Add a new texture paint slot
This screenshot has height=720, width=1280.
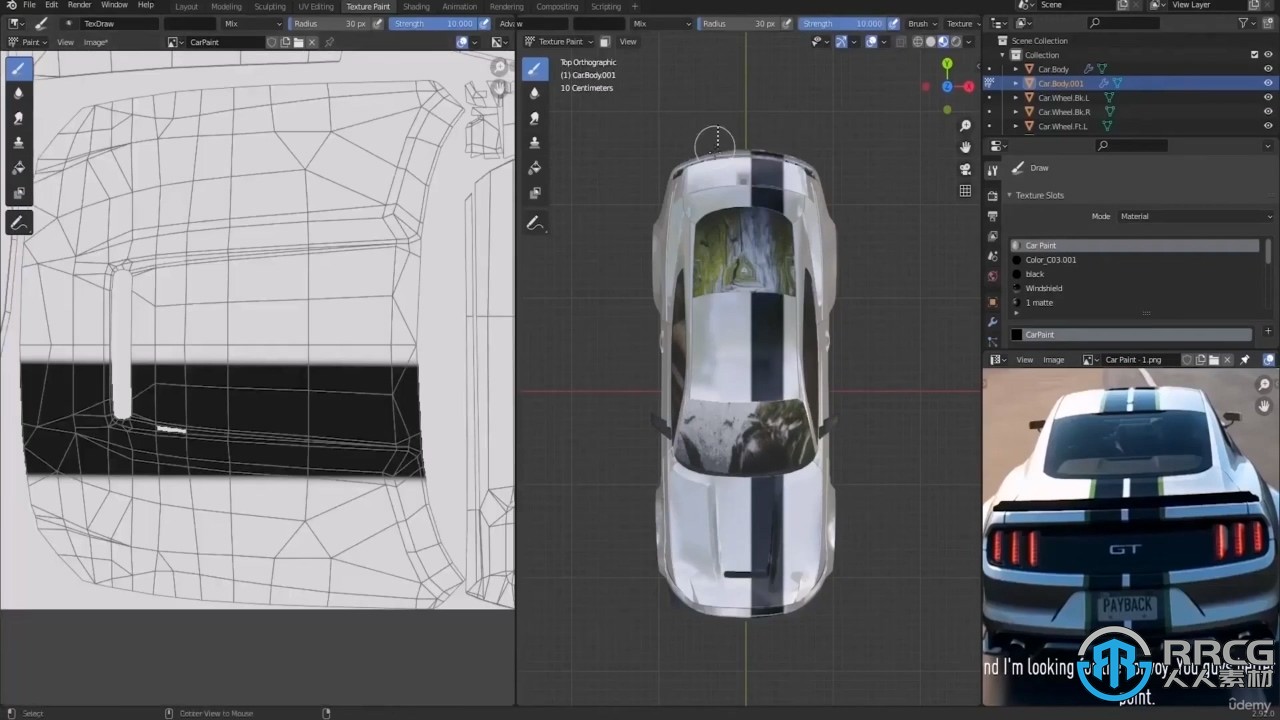coord(1268,331)
